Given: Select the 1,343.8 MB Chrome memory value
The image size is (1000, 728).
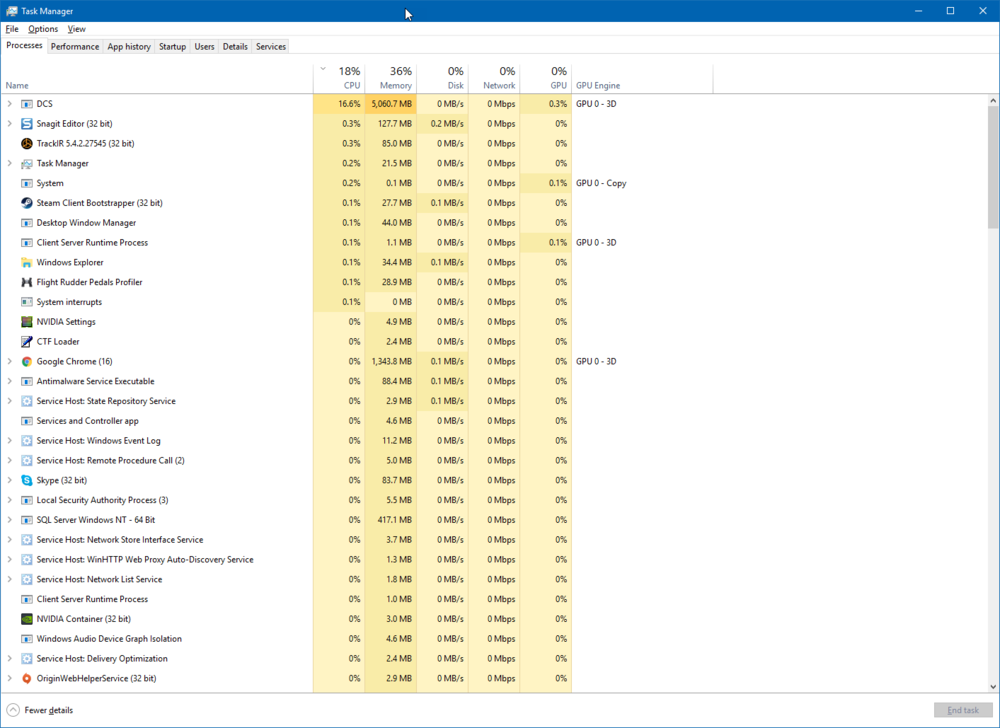Looking at the screenshot, I should [390, 361].
